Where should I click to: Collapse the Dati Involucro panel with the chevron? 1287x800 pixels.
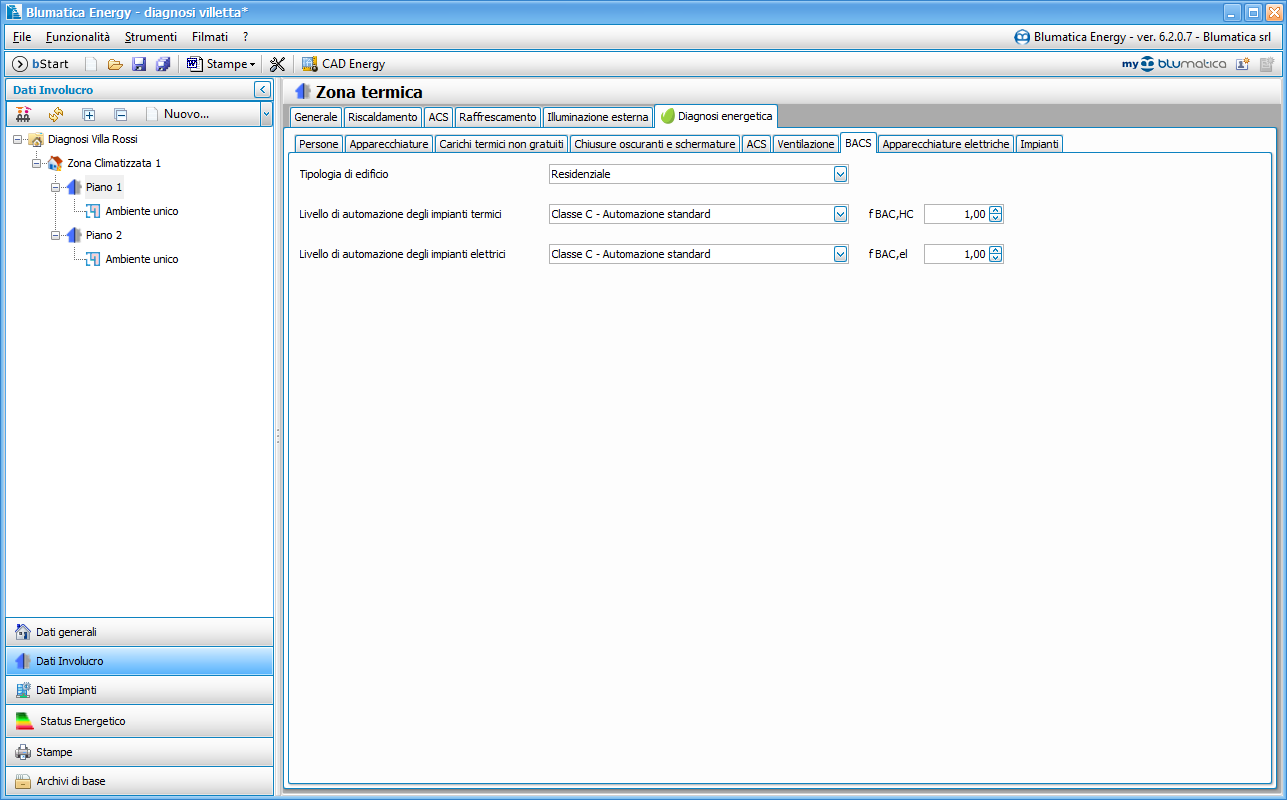coord(263,90)
